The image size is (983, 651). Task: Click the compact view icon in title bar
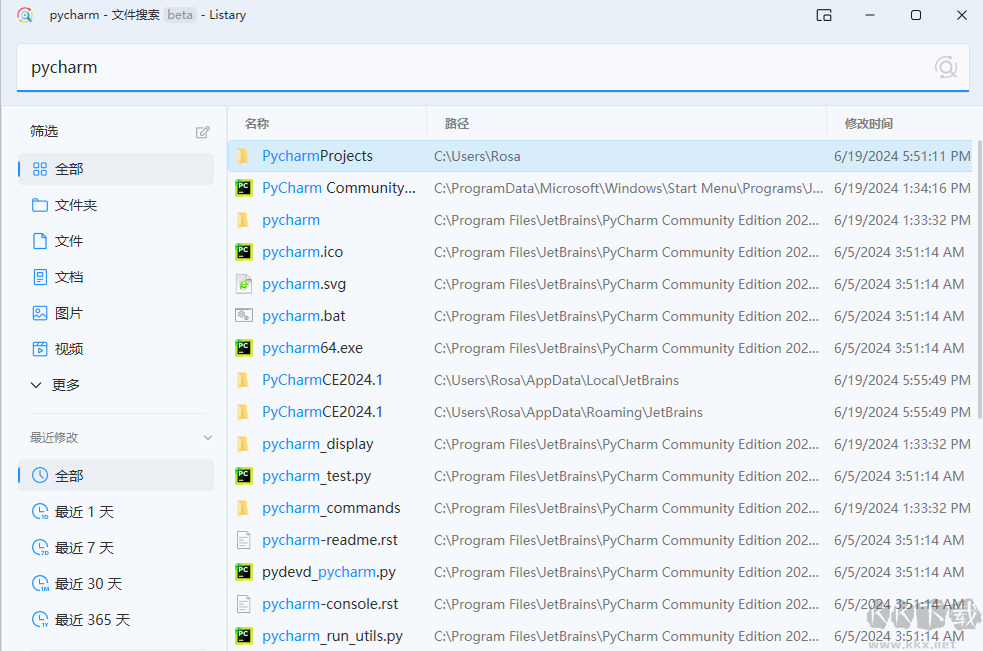click(x=824, y=15)
